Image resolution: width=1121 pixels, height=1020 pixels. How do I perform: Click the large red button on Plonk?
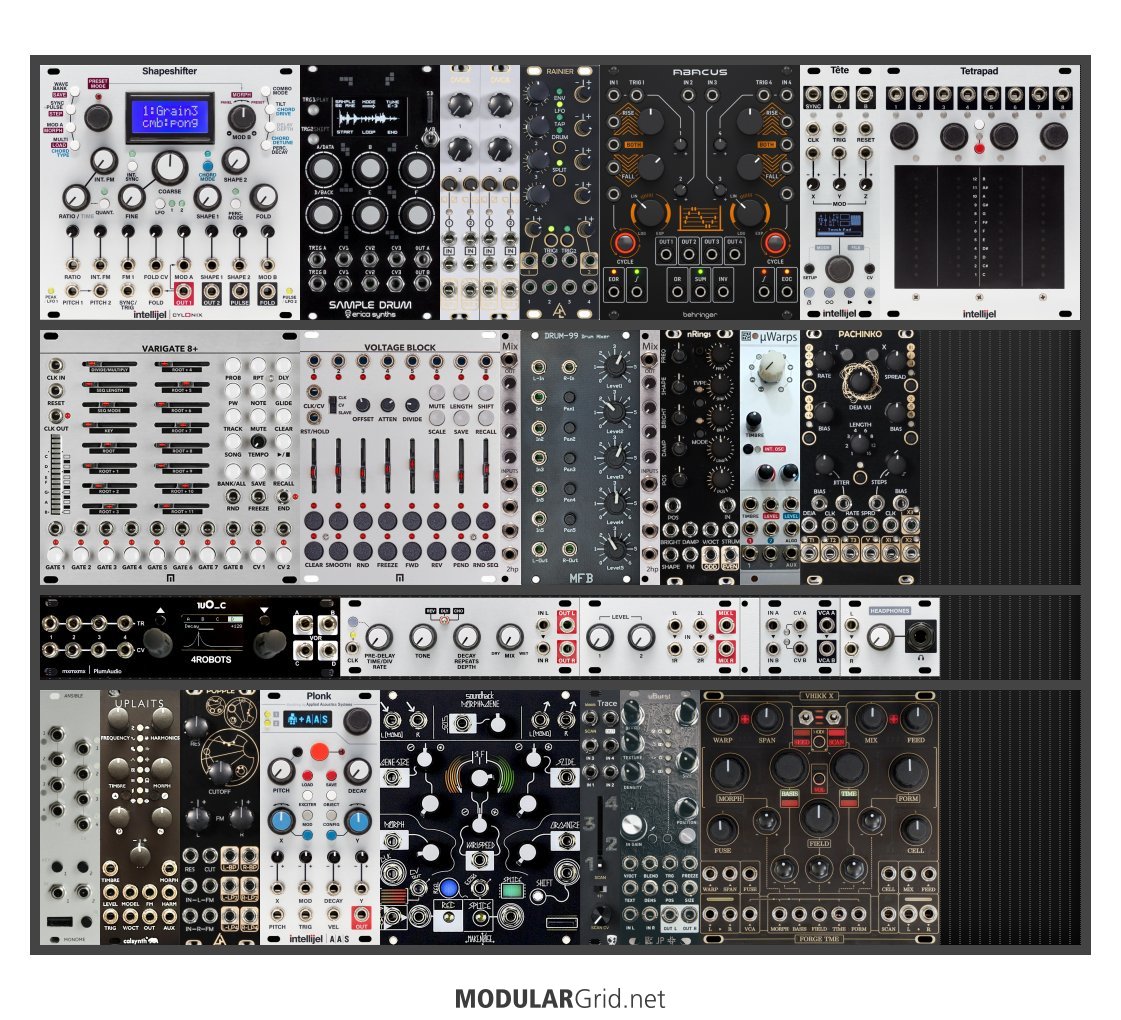(x=319, y=752)
